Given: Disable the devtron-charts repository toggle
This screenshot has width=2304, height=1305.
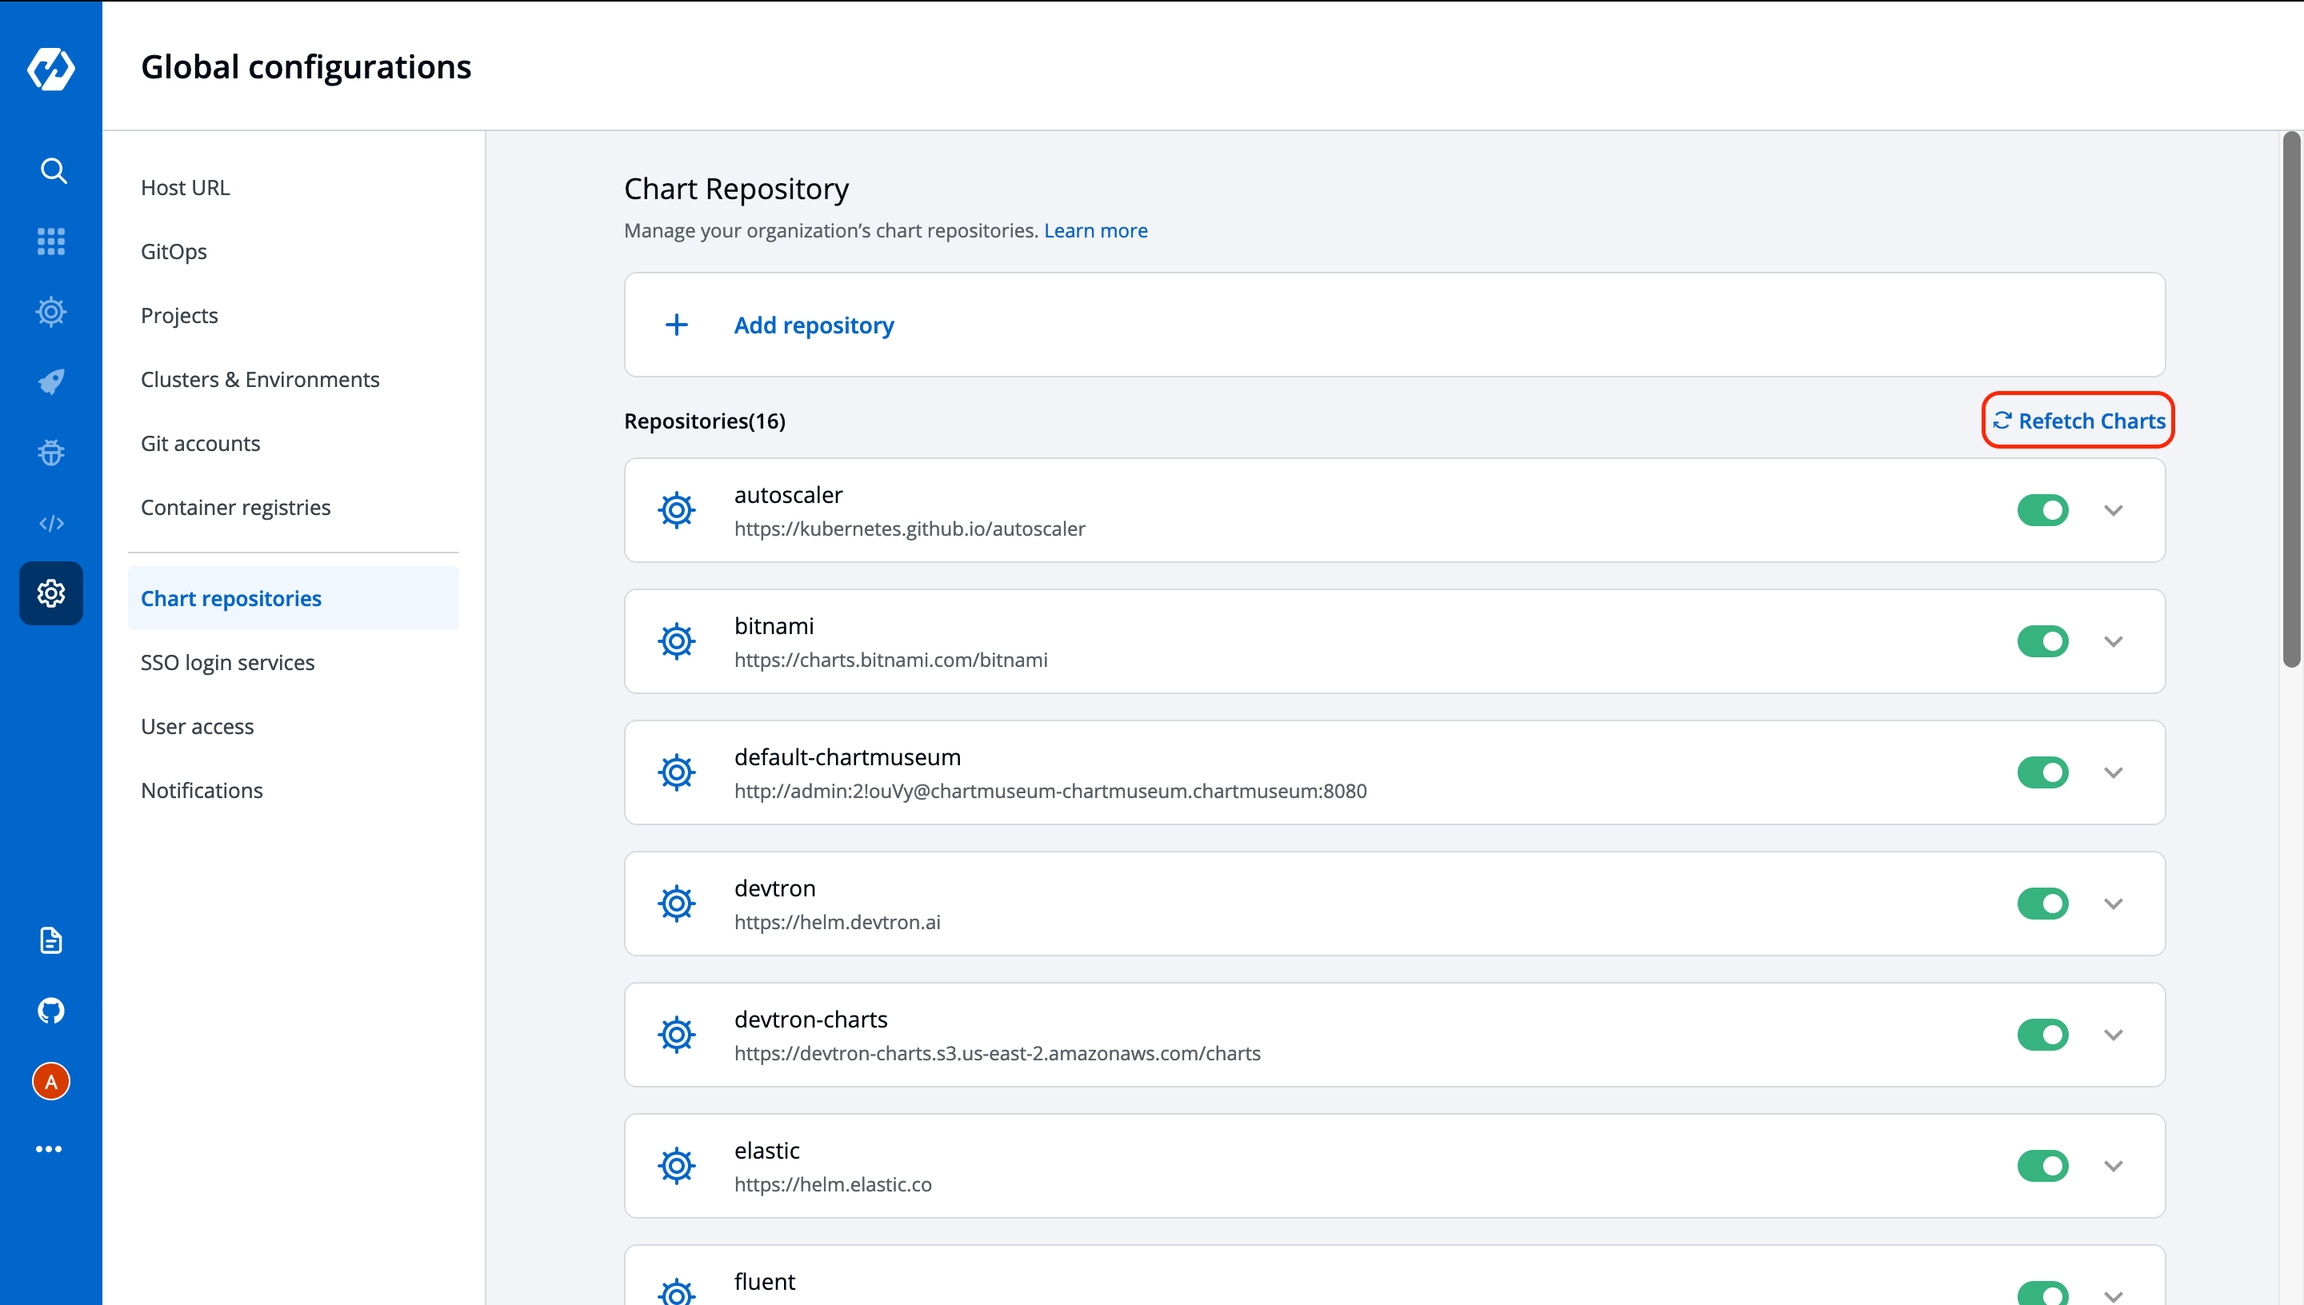Looking at the screenshot, I should coord(2043,1034).
